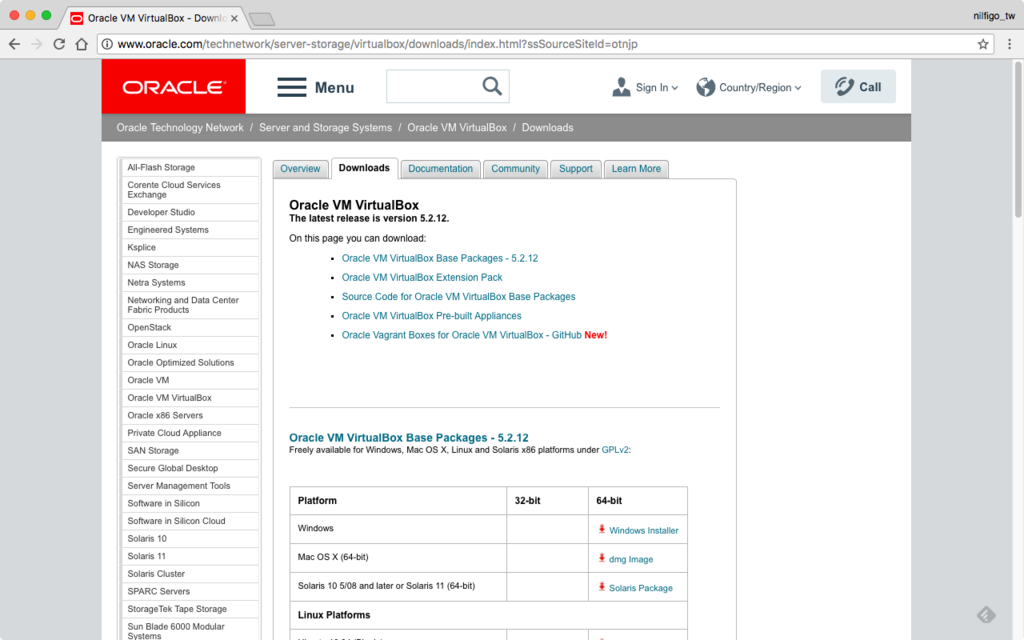Open Private Cloud Appliance sidebar item
Viewport: 1024px width, 640px height.
point(174,433)
